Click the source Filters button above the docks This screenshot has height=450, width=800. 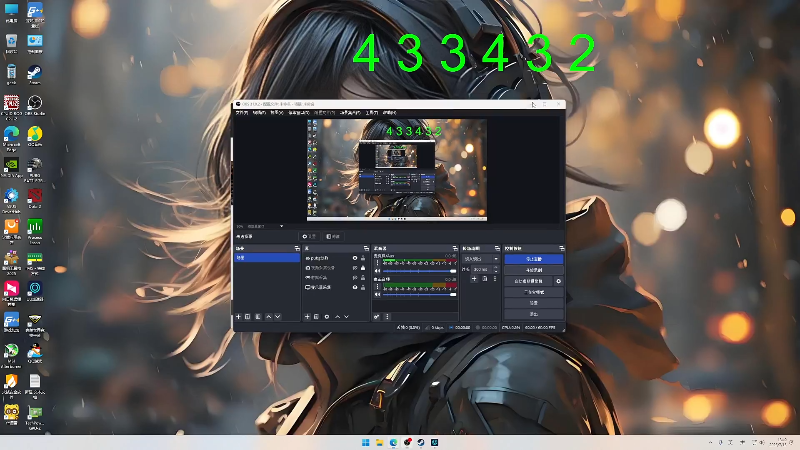tap(333, 236)
